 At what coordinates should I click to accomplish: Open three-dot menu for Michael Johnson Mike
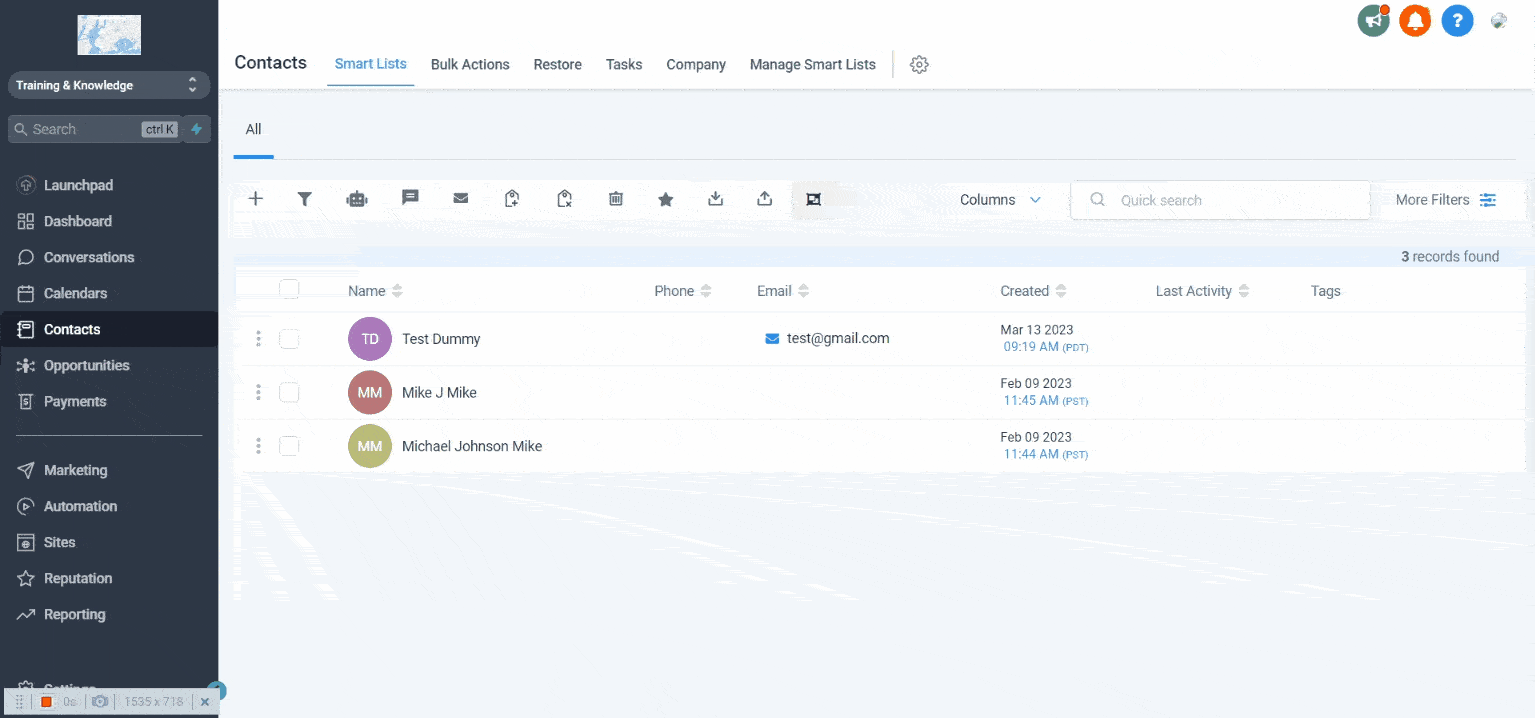tap(258, 446)
